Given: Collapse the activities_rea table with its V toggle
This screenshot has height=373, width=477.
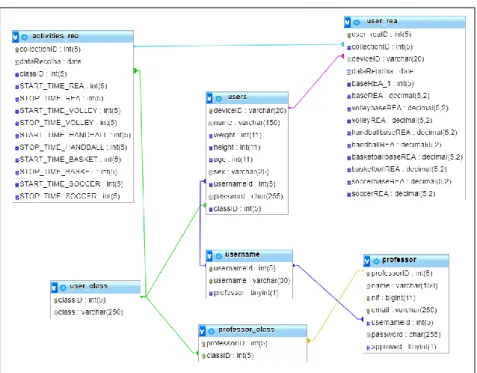Looking at the screenshot, I should coord(15,37).
